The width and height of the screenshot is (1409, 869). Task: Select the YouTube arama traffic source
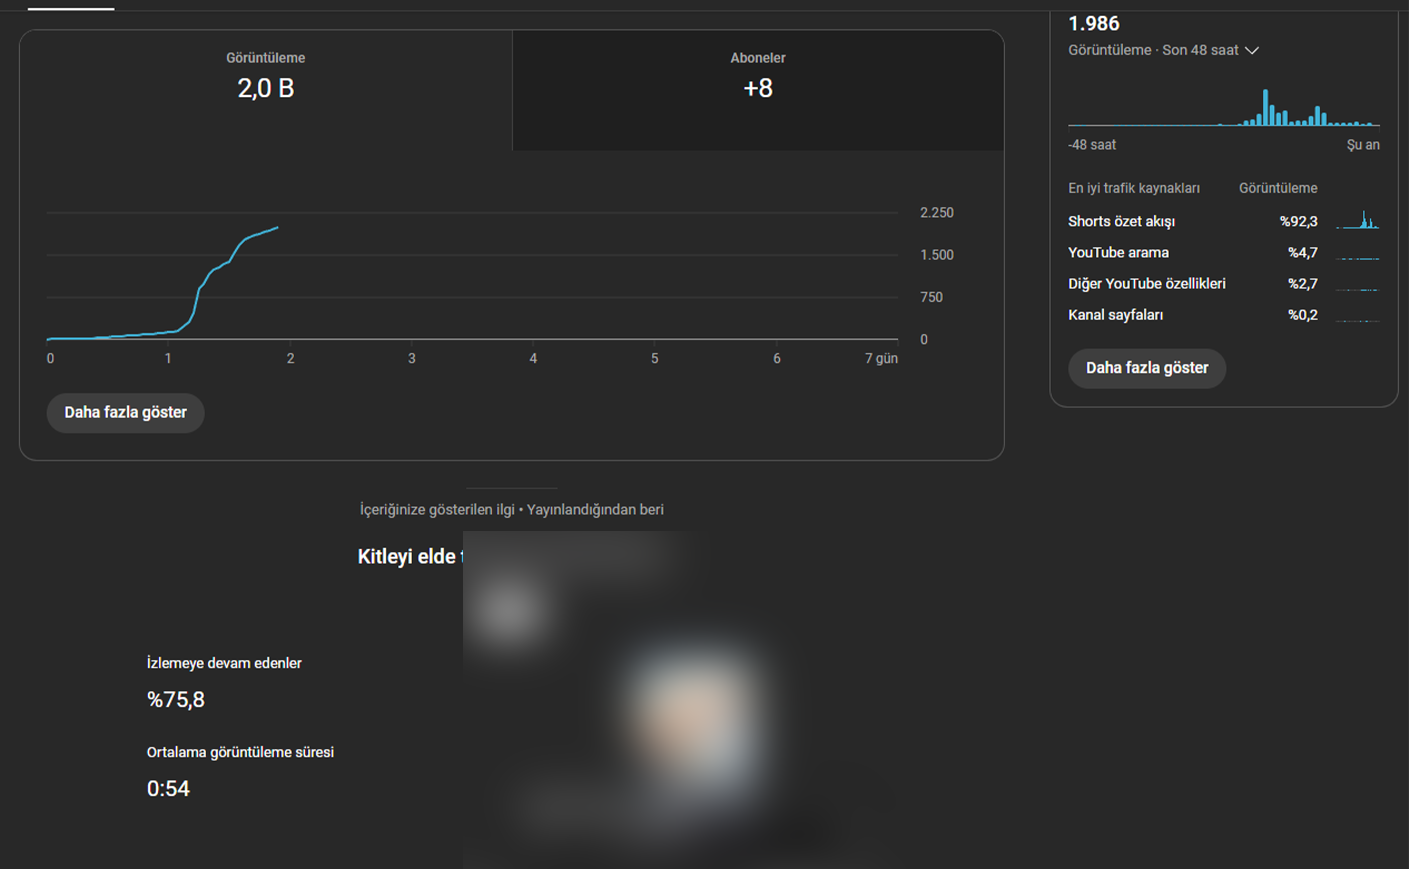pyautogui.click(x=1118, y=253)
